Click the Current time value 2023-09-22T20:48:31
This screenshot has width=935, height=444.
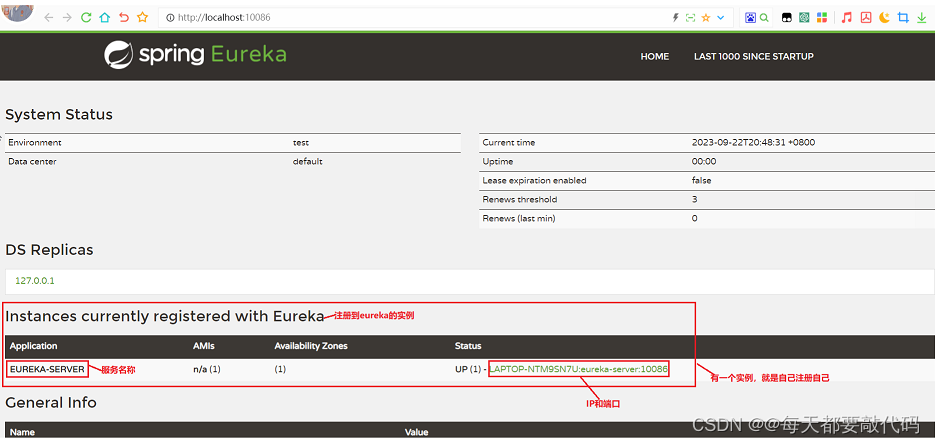point(753,142)
